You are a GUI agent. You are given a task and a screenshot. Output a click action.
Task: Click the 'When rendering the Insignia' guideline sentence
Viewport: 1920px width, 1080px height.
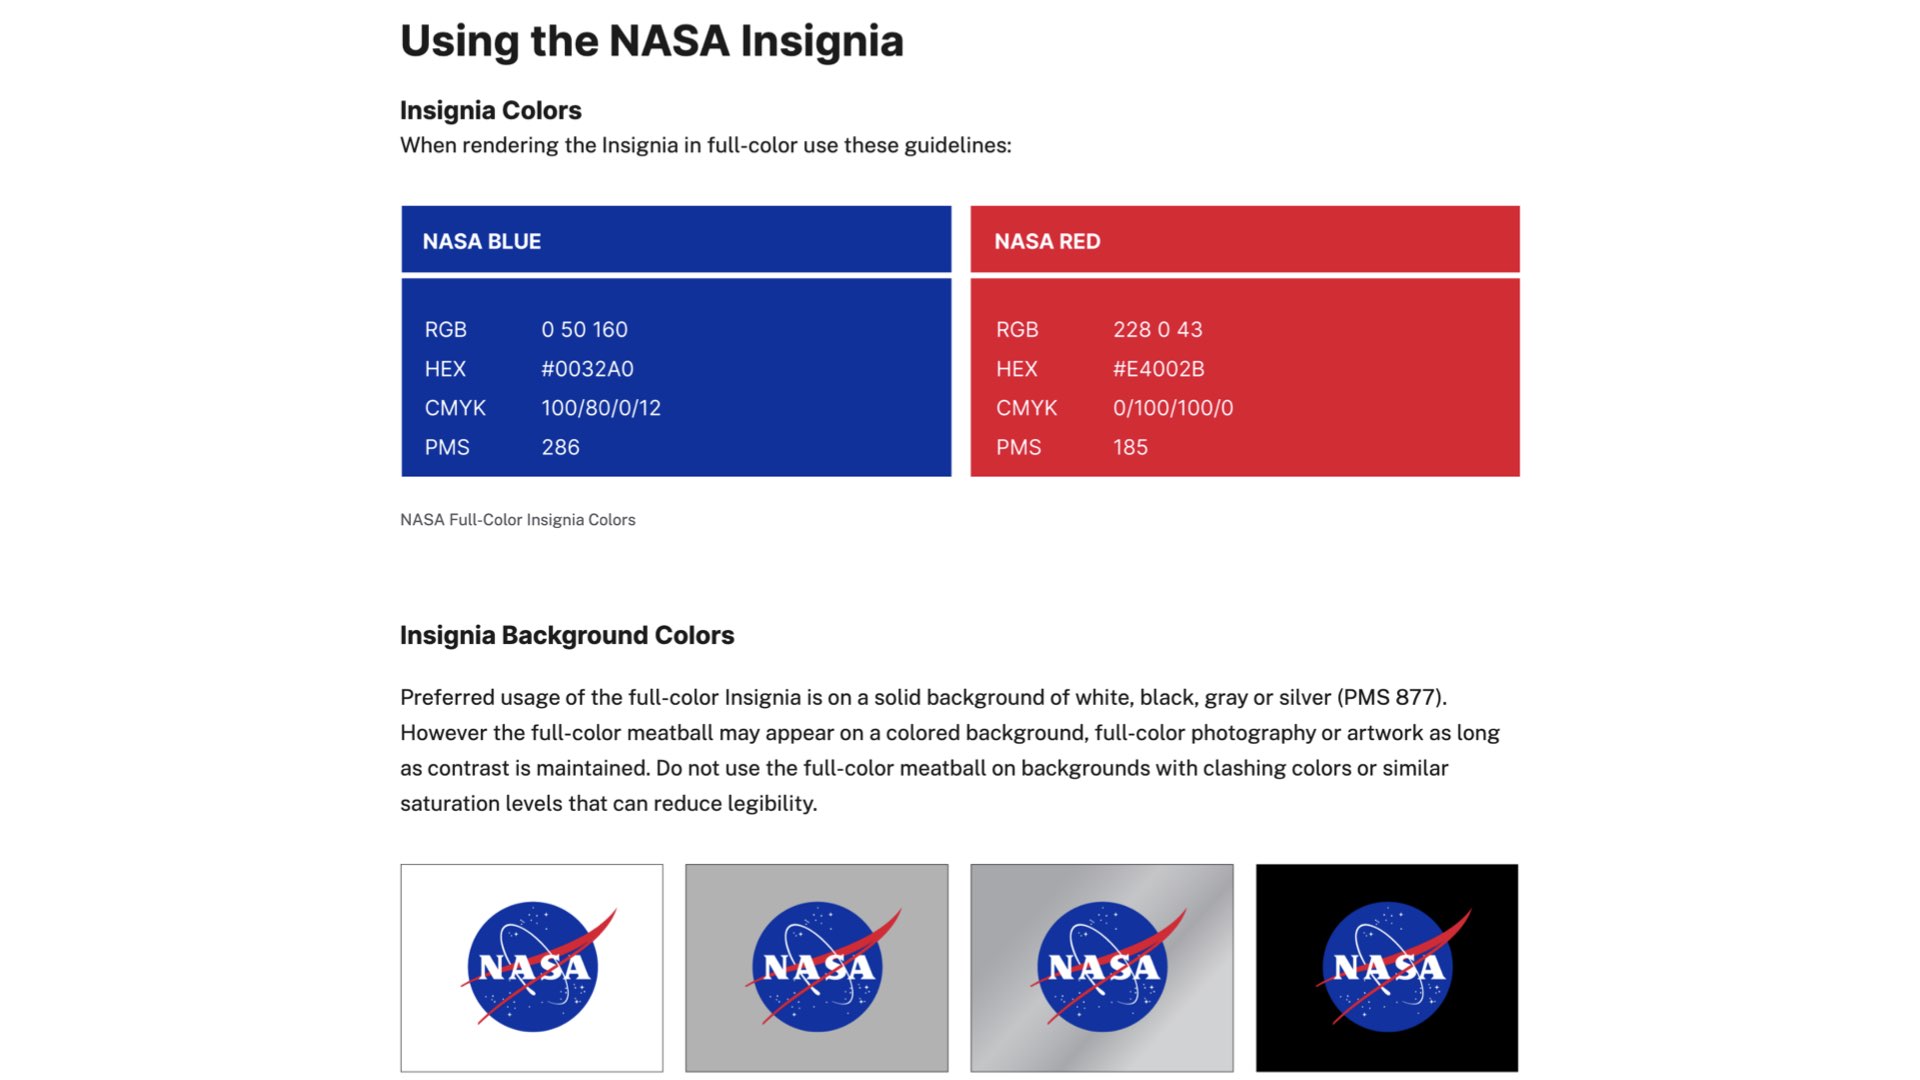pos(705,145)
